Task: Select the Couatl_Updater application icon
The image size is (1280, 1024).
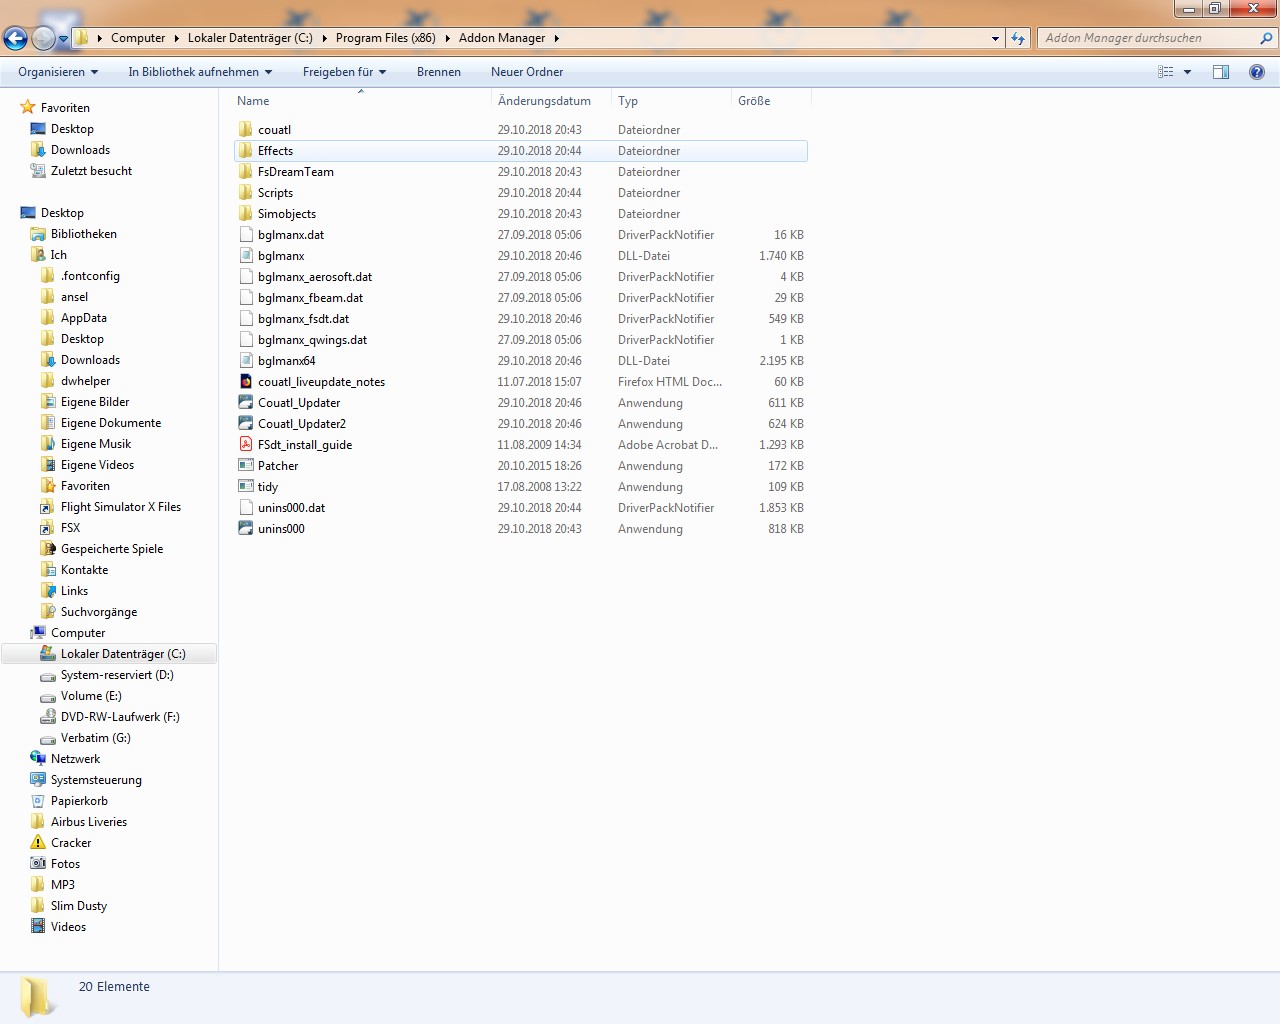Action: (x=246, y=403)
